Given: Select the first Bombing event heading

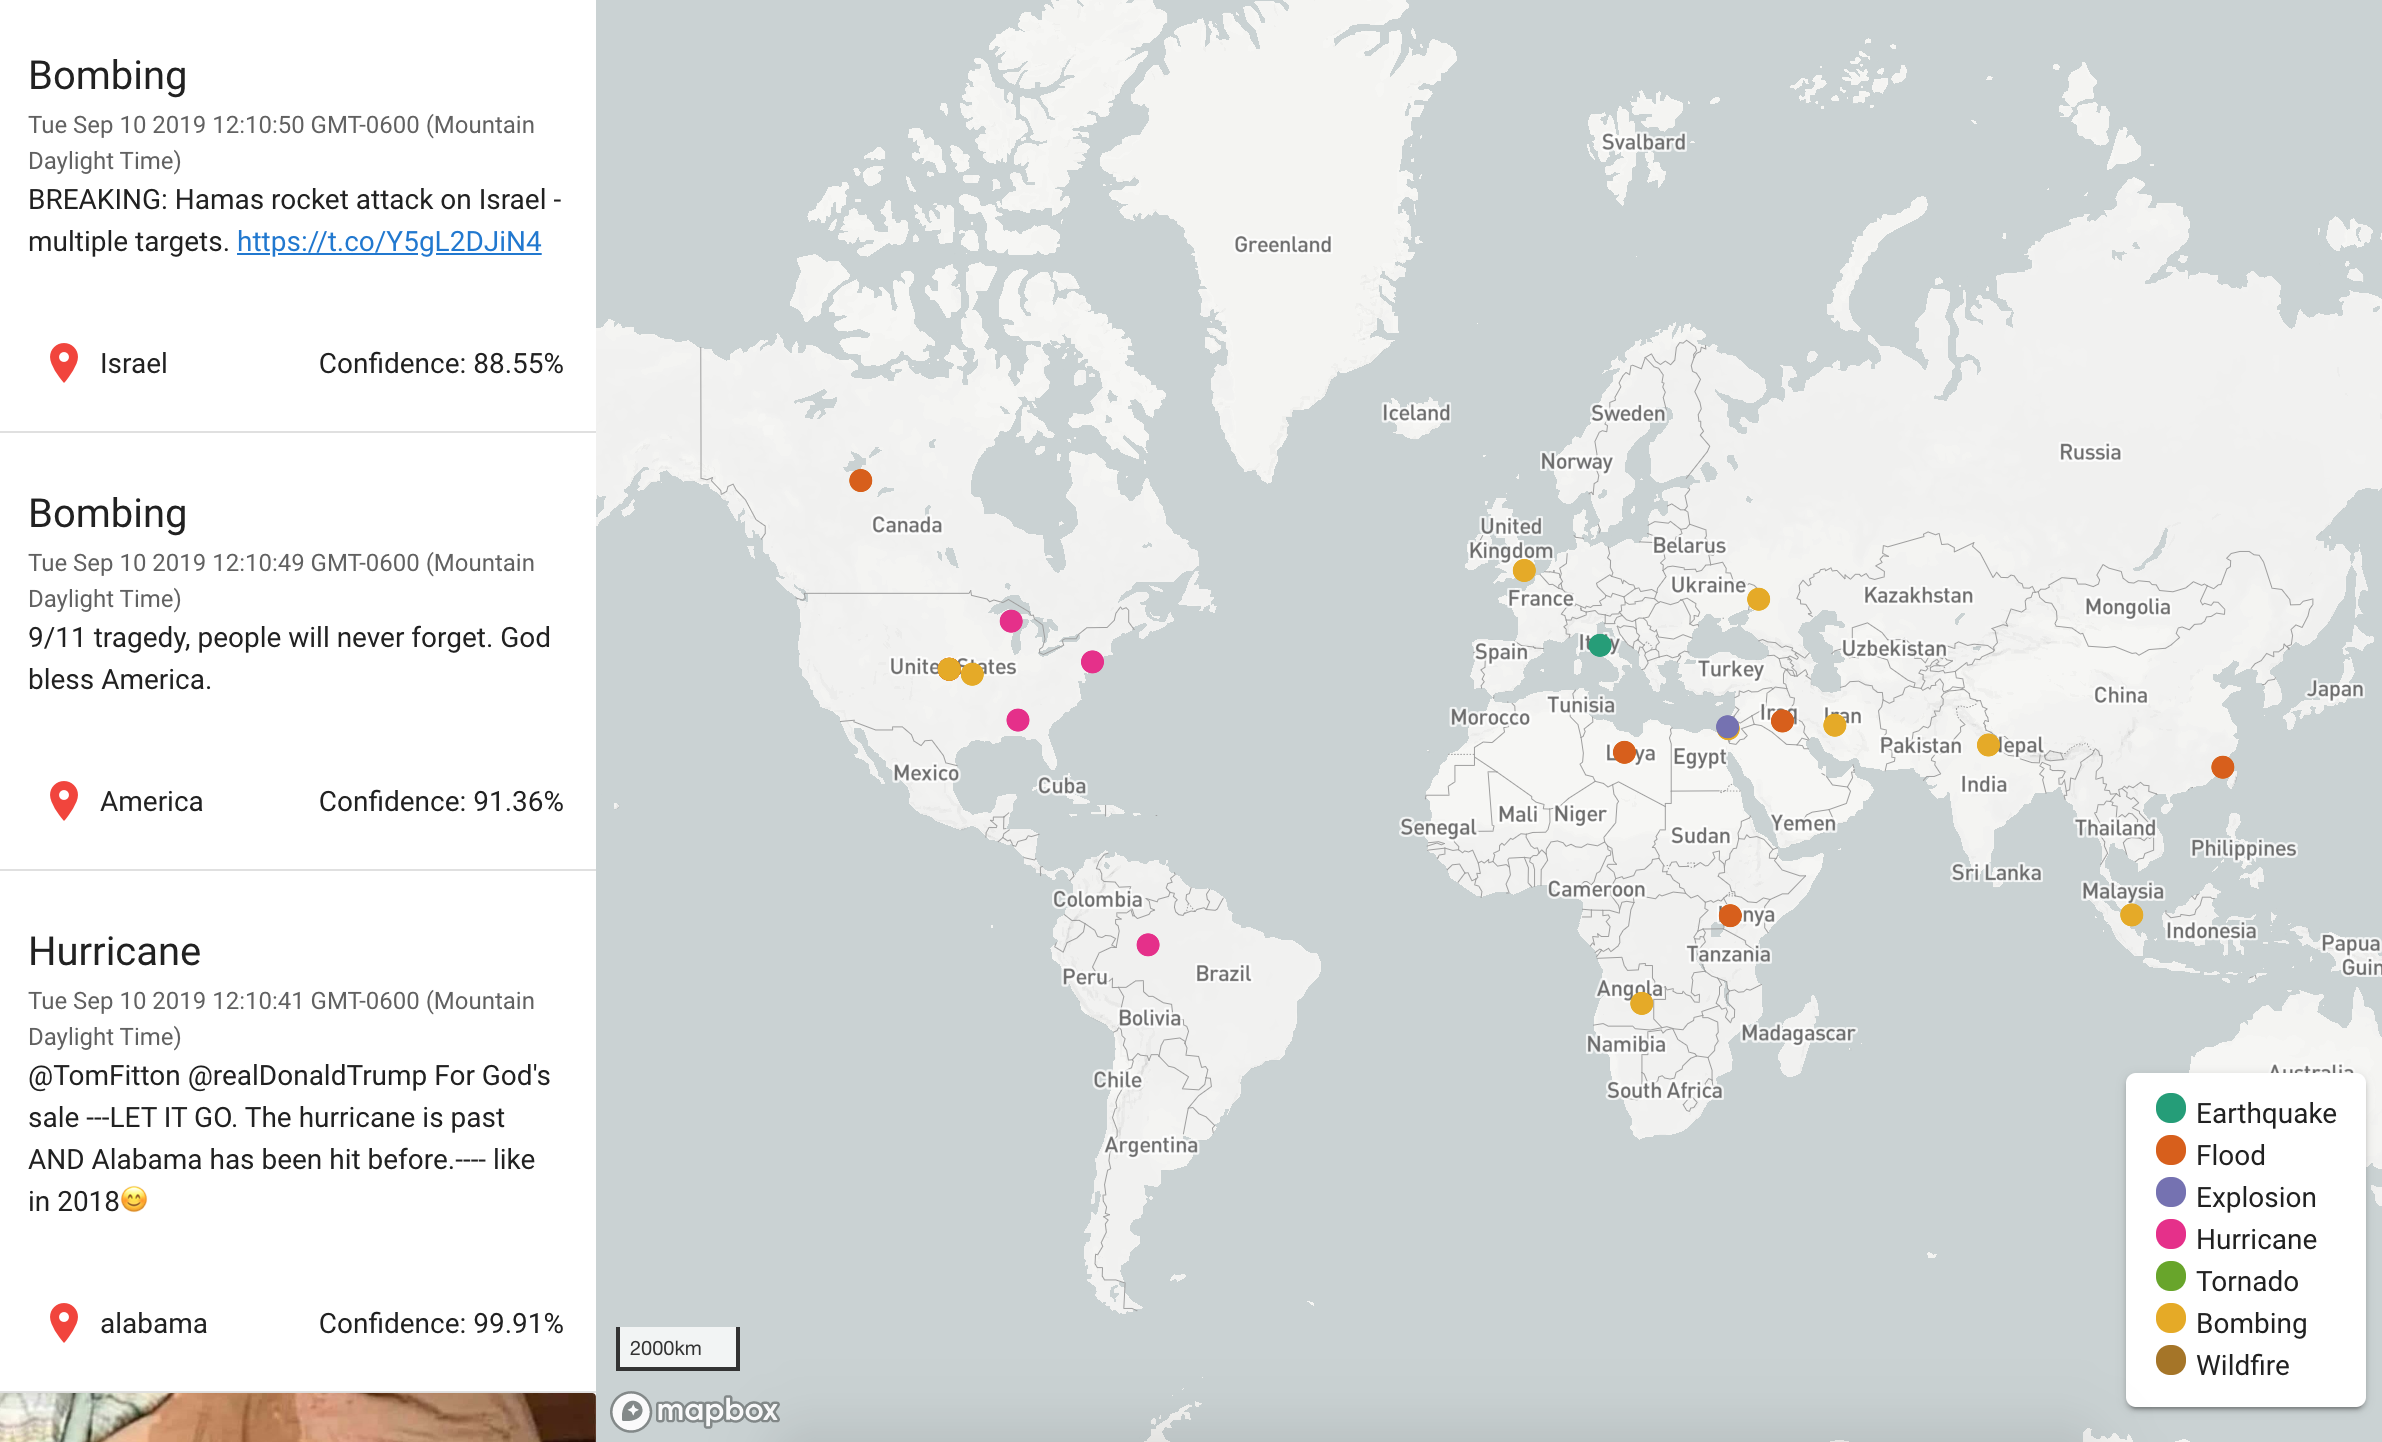Looking at the screenshot, I should 108,76.
